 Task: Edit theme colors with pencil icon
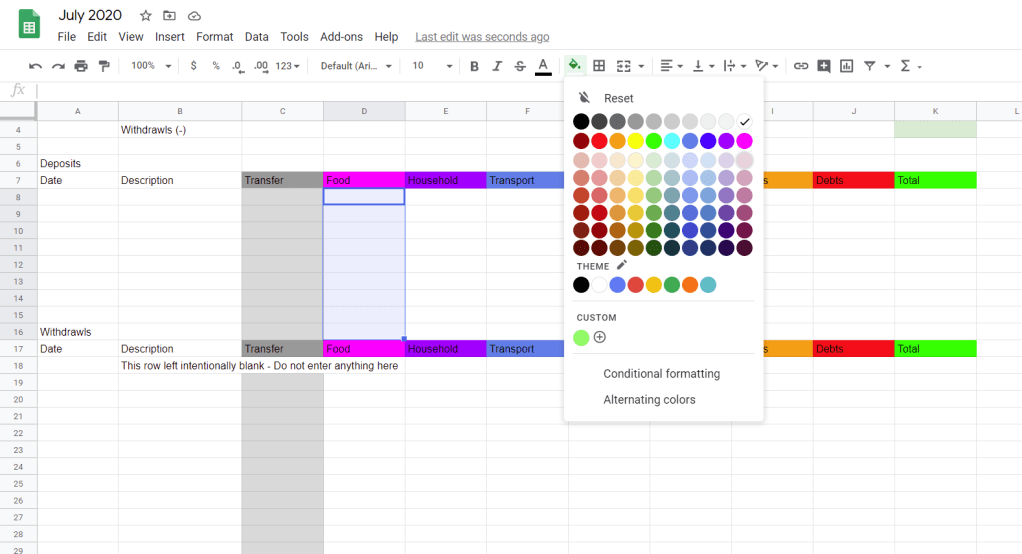click(x=622, y=265)
